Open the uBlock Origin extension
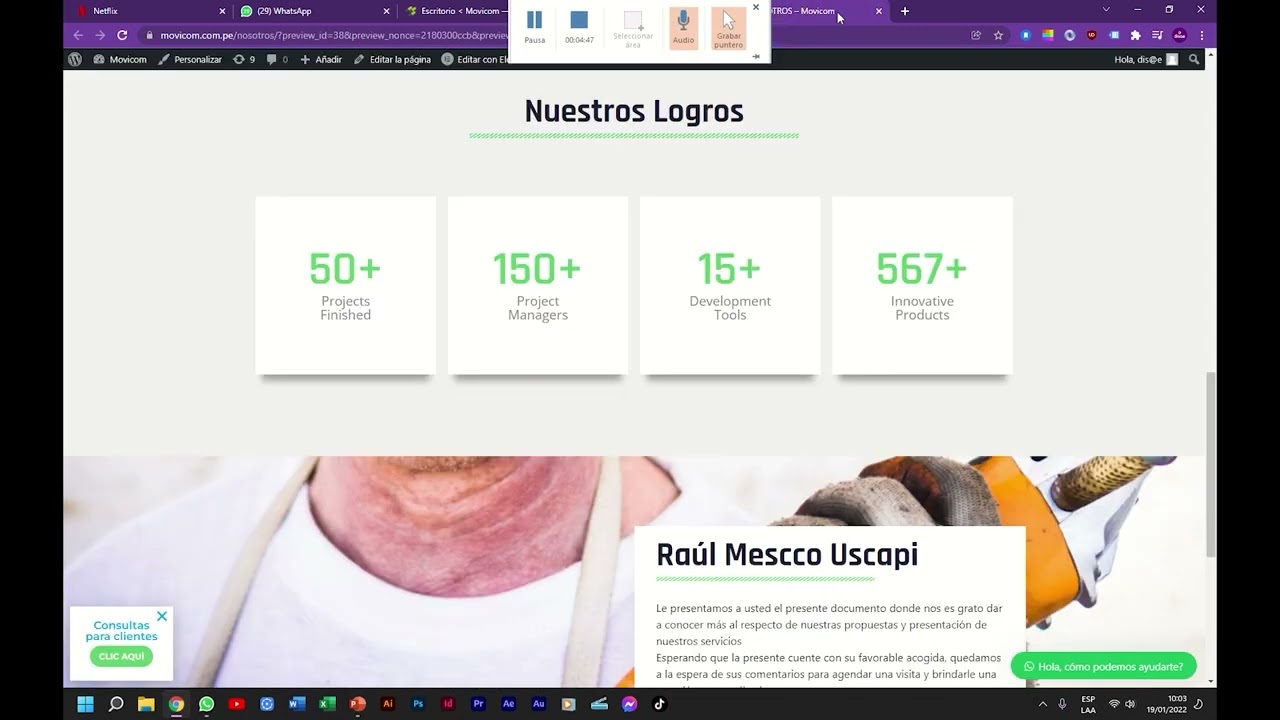1280x720 pixels. [1092, 35]
